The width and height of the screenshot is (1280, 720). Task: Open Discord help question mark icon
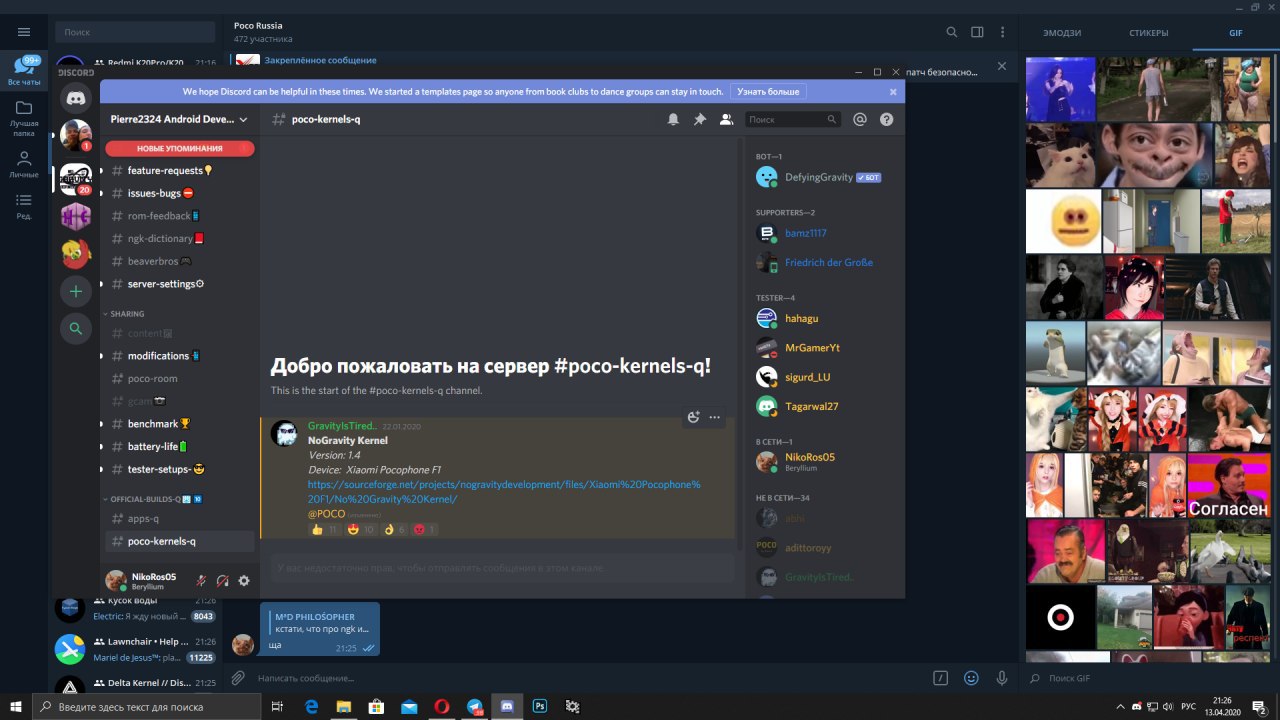click(886, 119)
